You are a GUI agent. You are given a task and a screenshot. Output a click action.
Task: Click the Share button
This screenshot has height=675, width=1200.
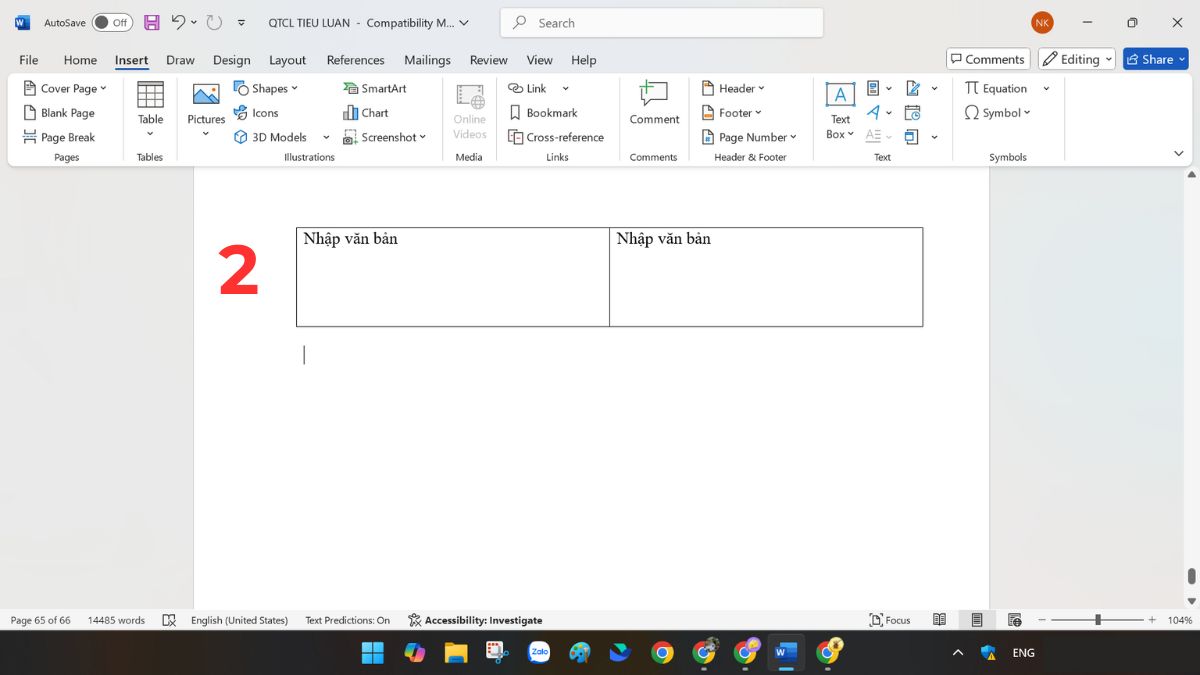coord(1155,59)
